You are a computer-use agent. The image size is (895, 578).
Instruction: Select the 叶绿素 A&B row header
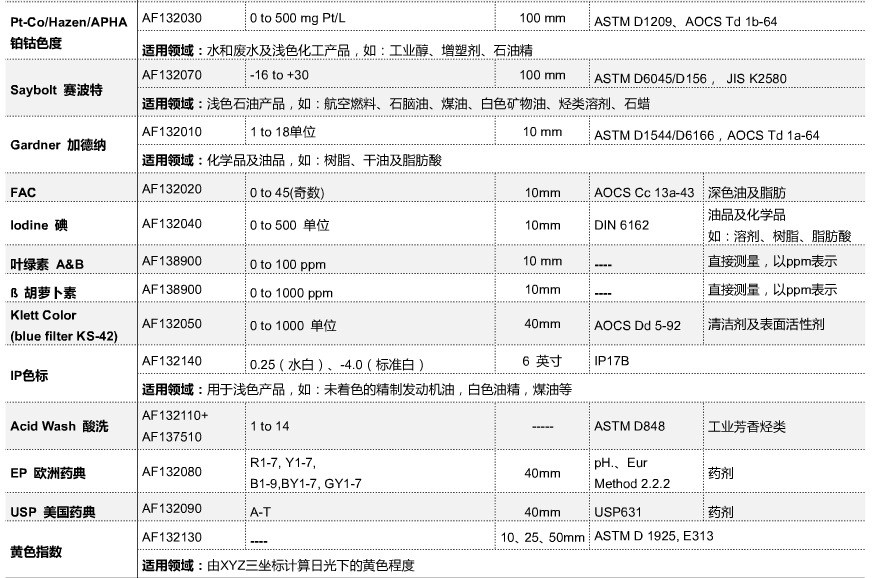point(47,264)
